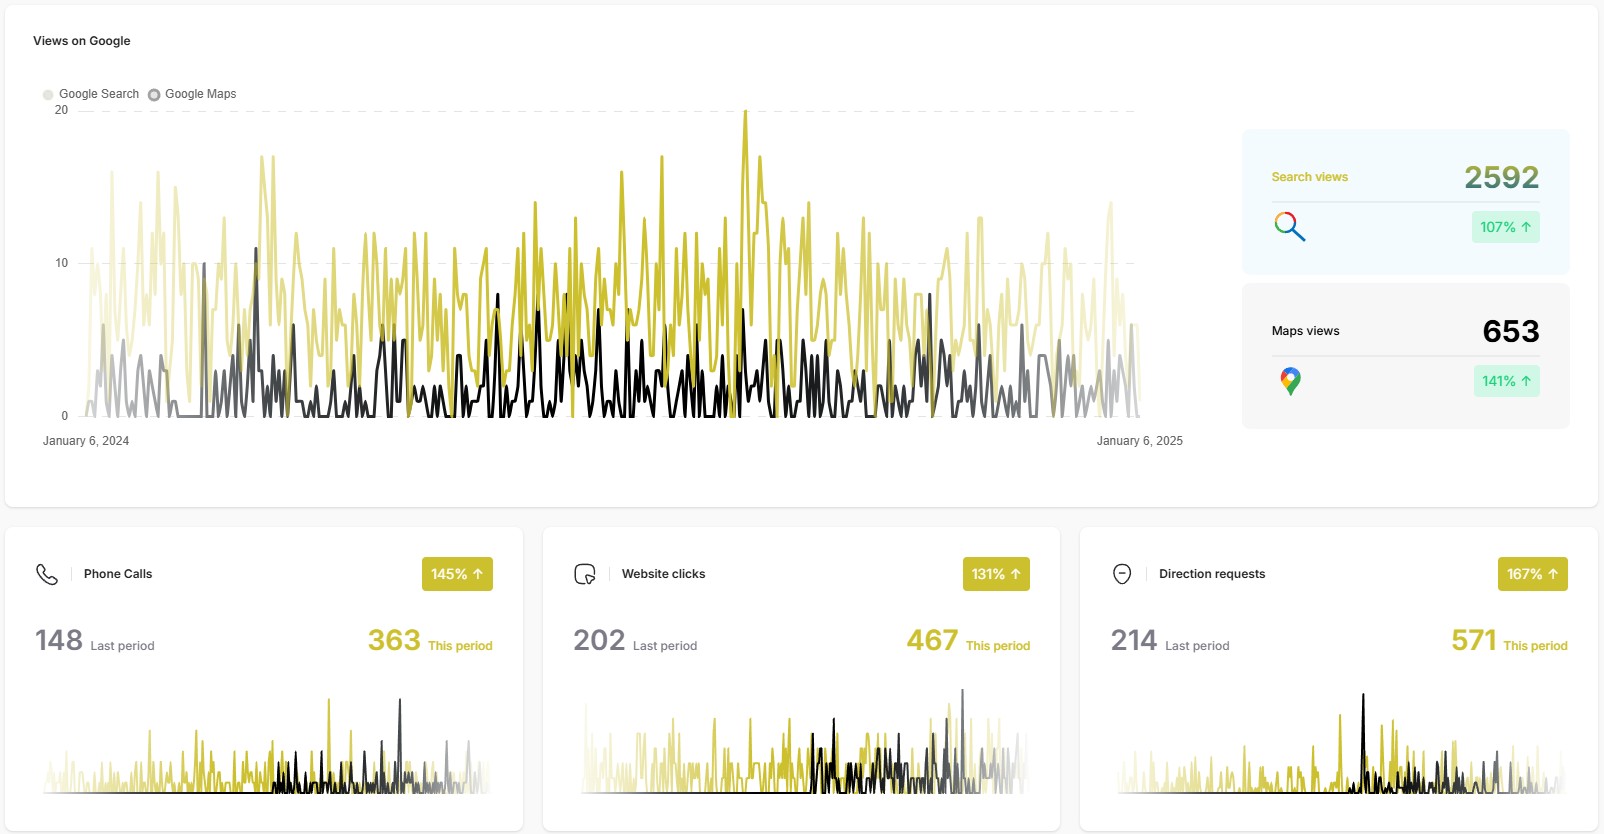The width and height of the screenshot is (1604, 834).
Task: Click the 141% maps views growth badge
Action: (1506, 381)
